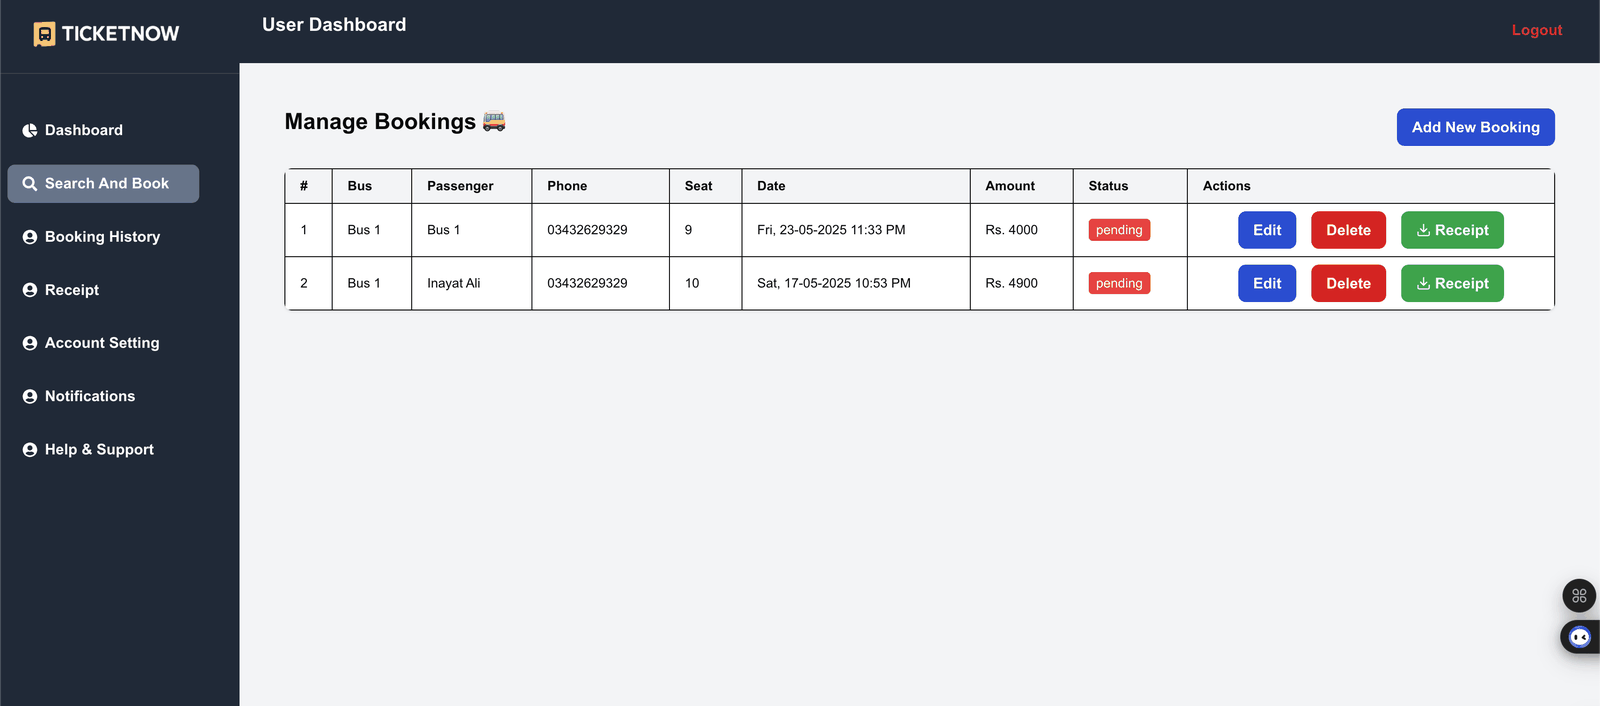Click the Date column header
This screenshot has height=706, width=1600.
(x=855, y=186)
